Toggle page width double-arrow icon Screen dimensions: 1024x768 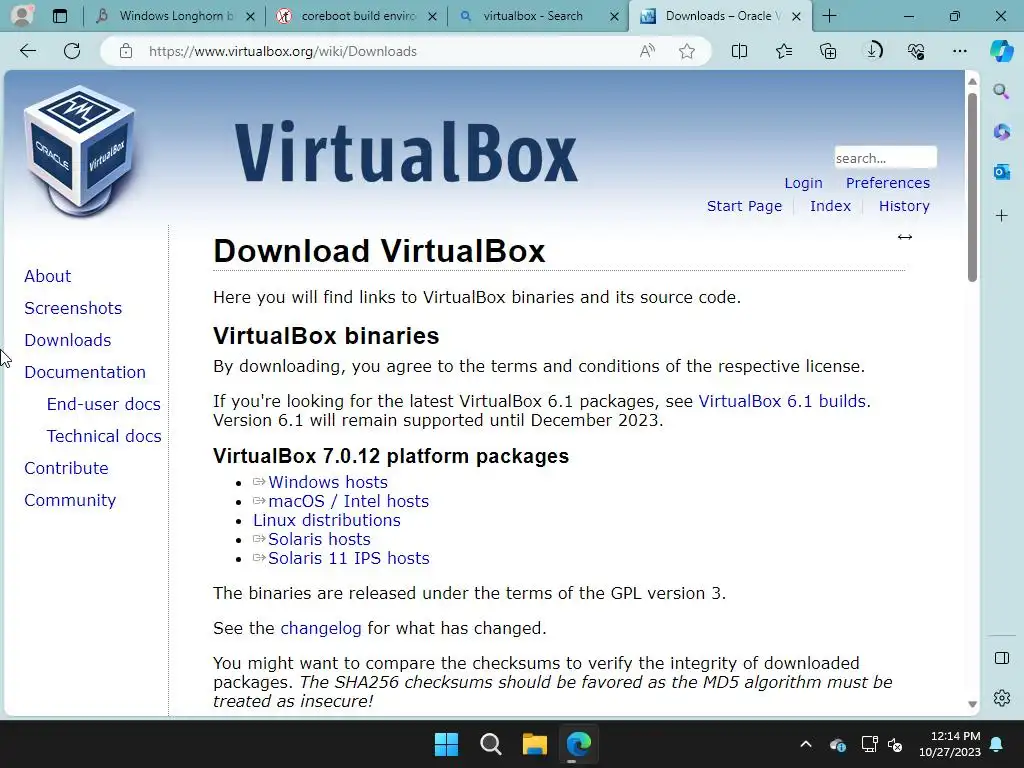(904, 237)
